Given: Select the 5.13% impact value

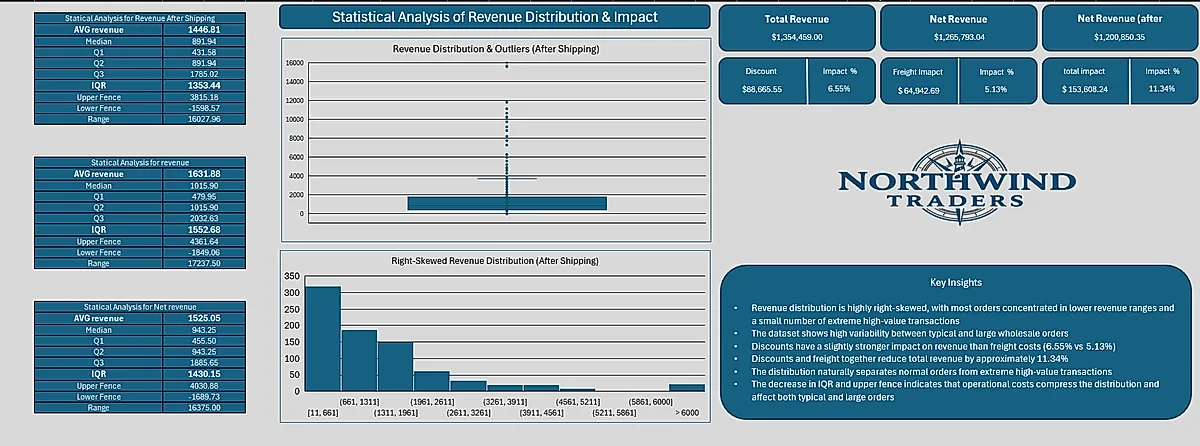Looking at the screenshot, I should (x=995, y=89).
